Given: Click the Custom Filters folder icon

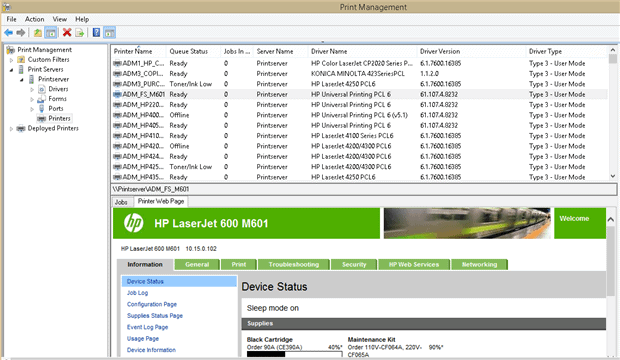Looking at the screenshot, I should [21, 59].
